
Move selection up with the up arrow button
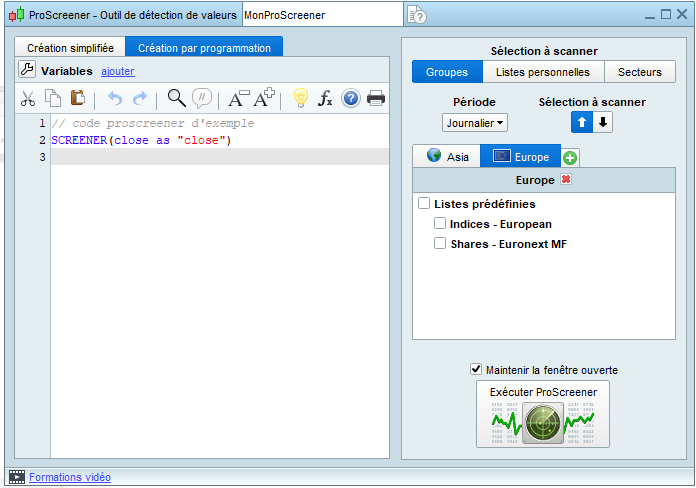tap(581, 122)
